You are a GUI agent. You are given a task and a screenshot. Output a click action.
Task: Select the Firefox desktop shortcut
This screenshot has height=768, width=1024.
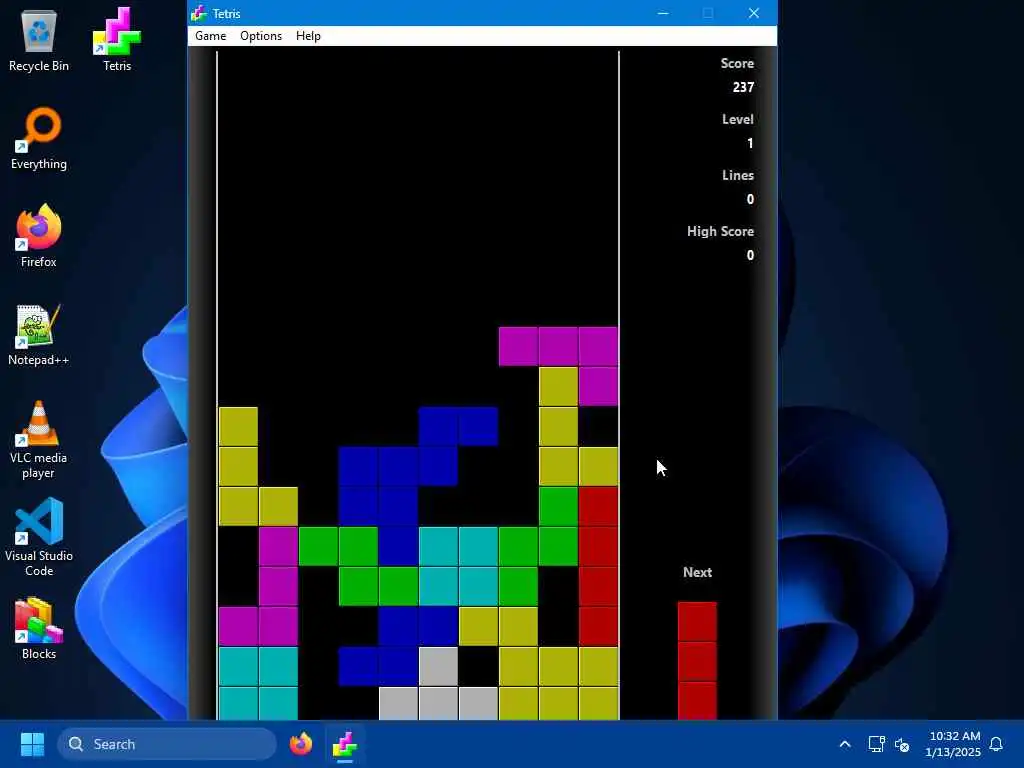click(x=39, y=236)
